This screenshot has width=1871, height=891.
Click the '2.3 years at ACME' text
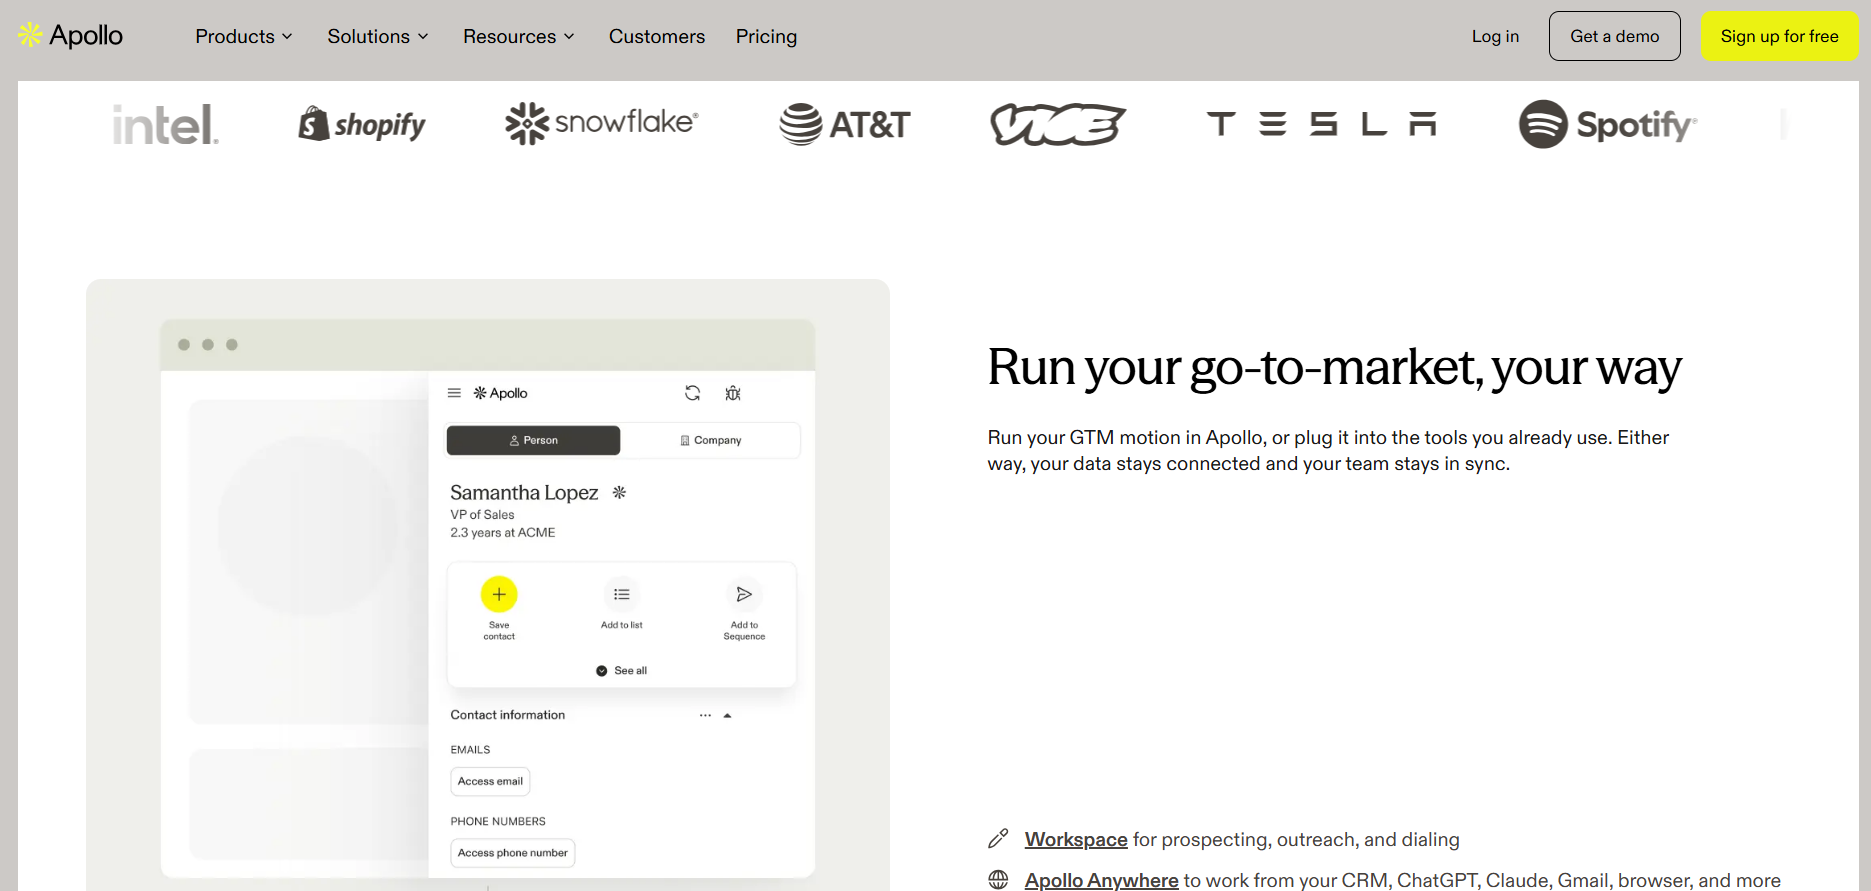[502, 533]
